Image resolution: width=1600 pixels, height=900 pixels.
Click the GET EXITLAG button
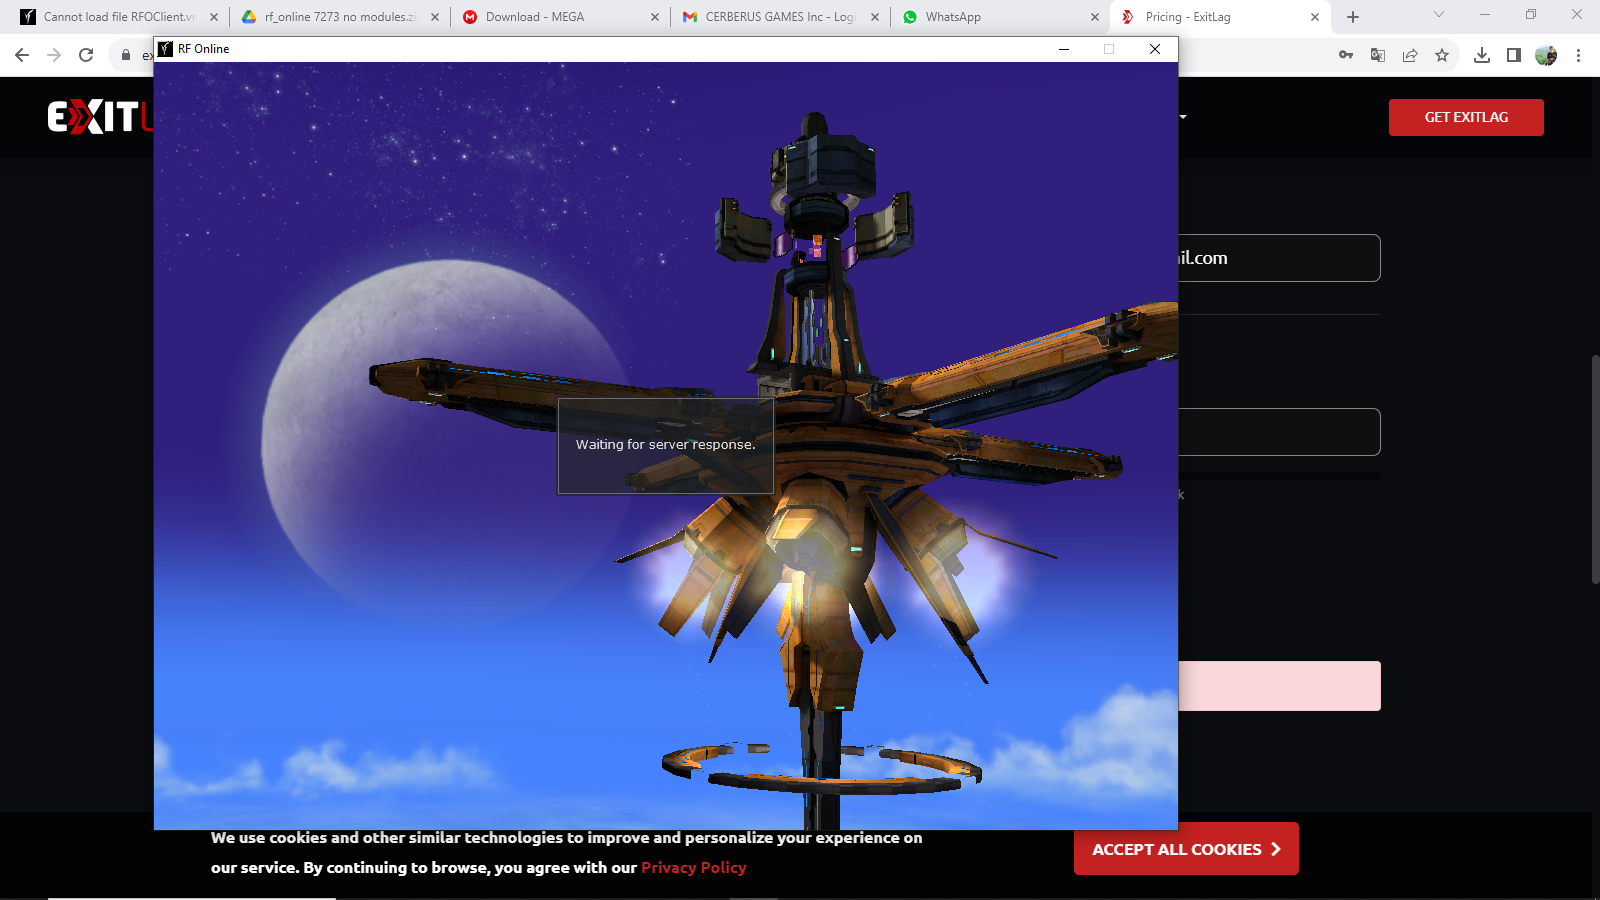(x=1466, y=117)
